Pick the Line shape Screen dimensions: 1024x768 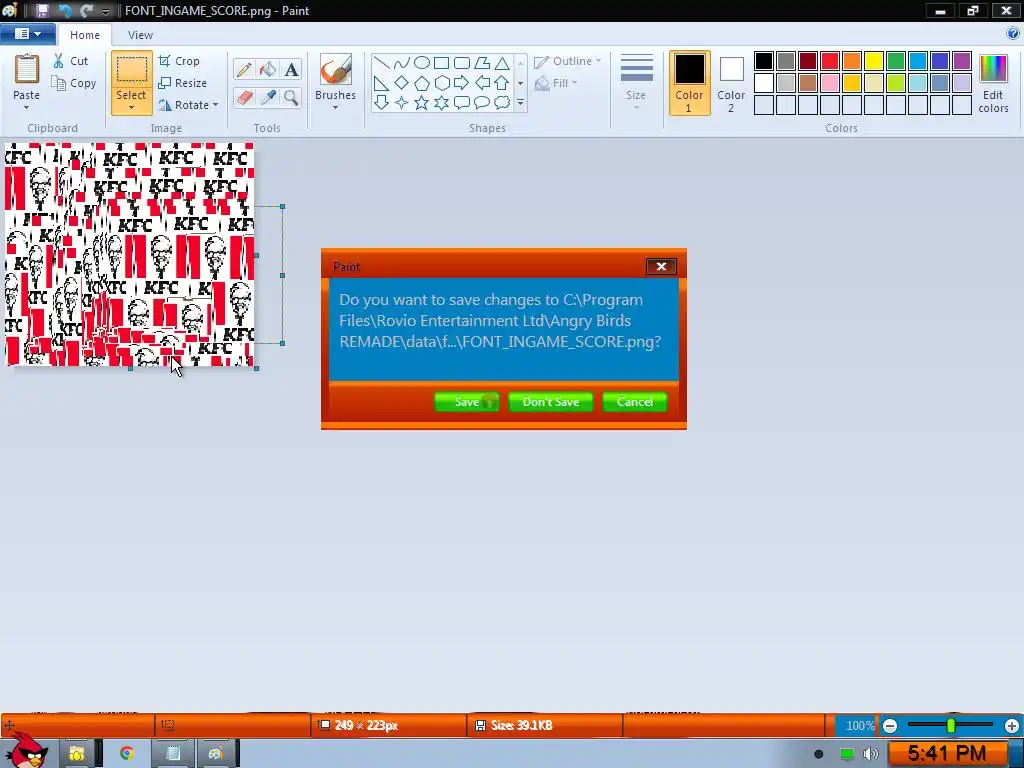[381, 63]
